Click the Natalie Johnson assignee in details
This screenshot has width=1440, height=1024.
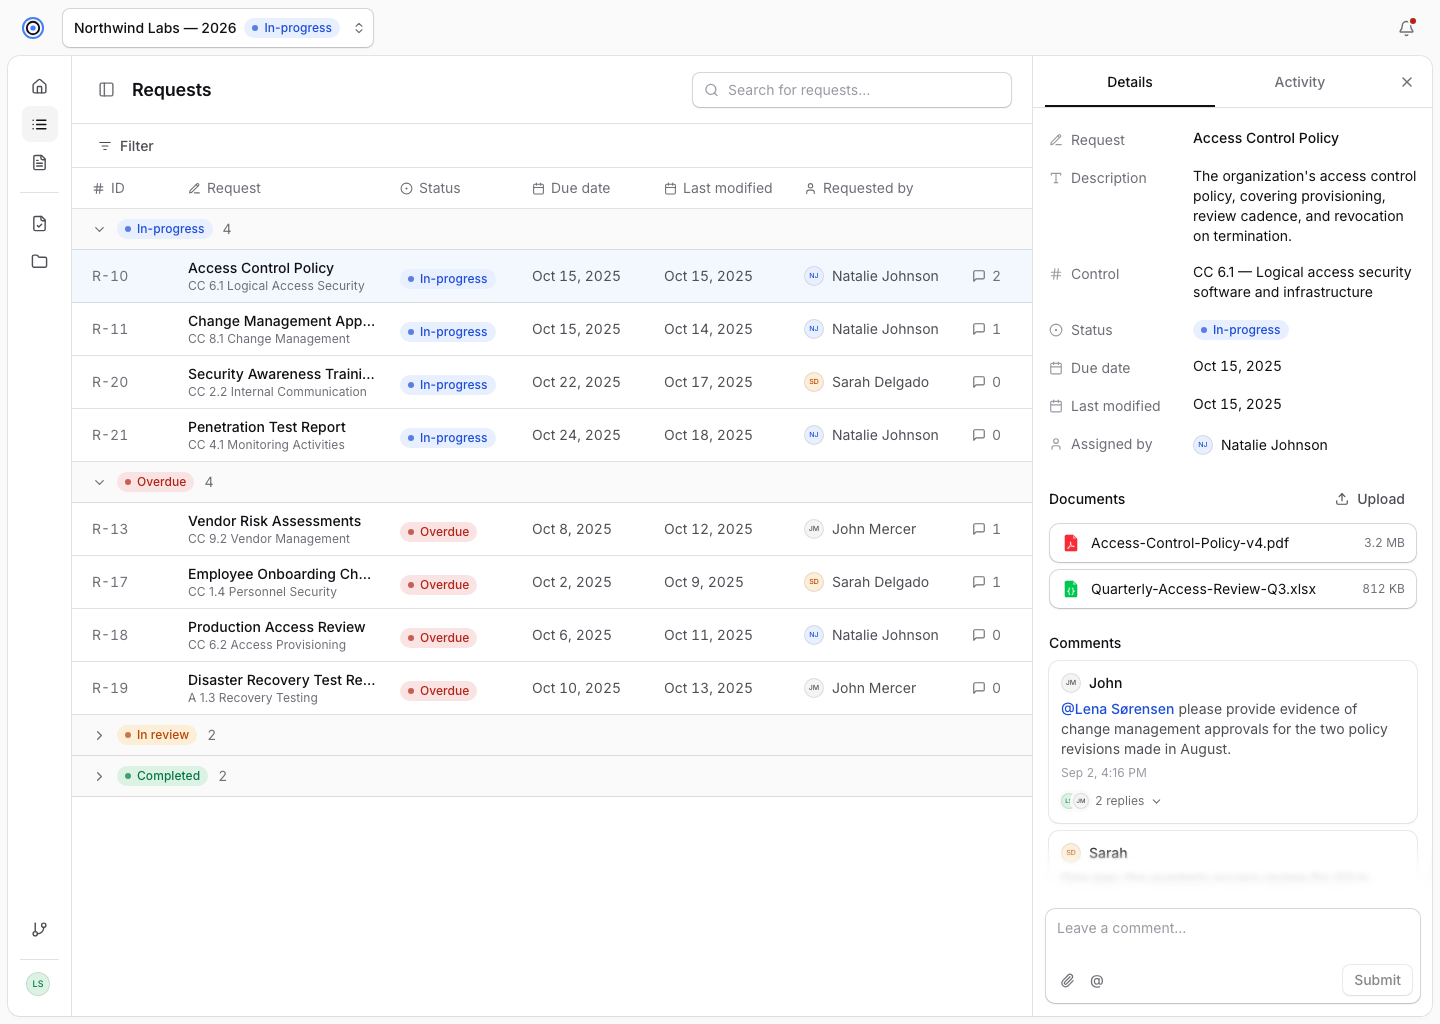[x=1260, y=445]
